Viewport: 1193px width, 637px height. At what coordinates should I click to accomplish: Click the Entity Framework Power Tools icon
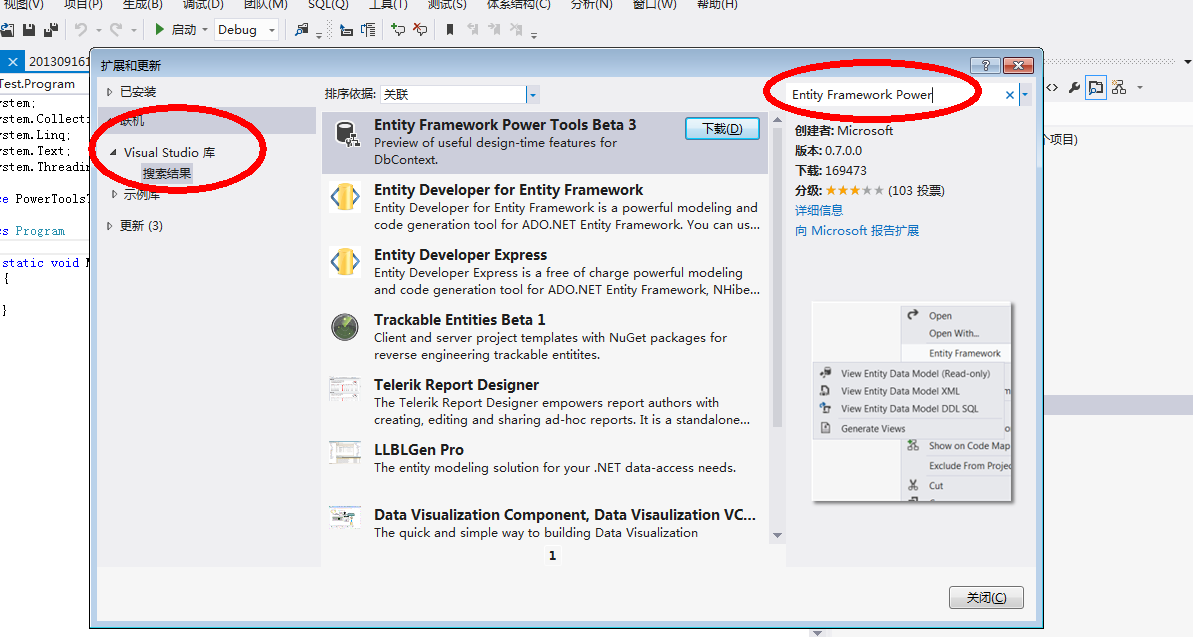pyautogui.click(x=347, y=135)
